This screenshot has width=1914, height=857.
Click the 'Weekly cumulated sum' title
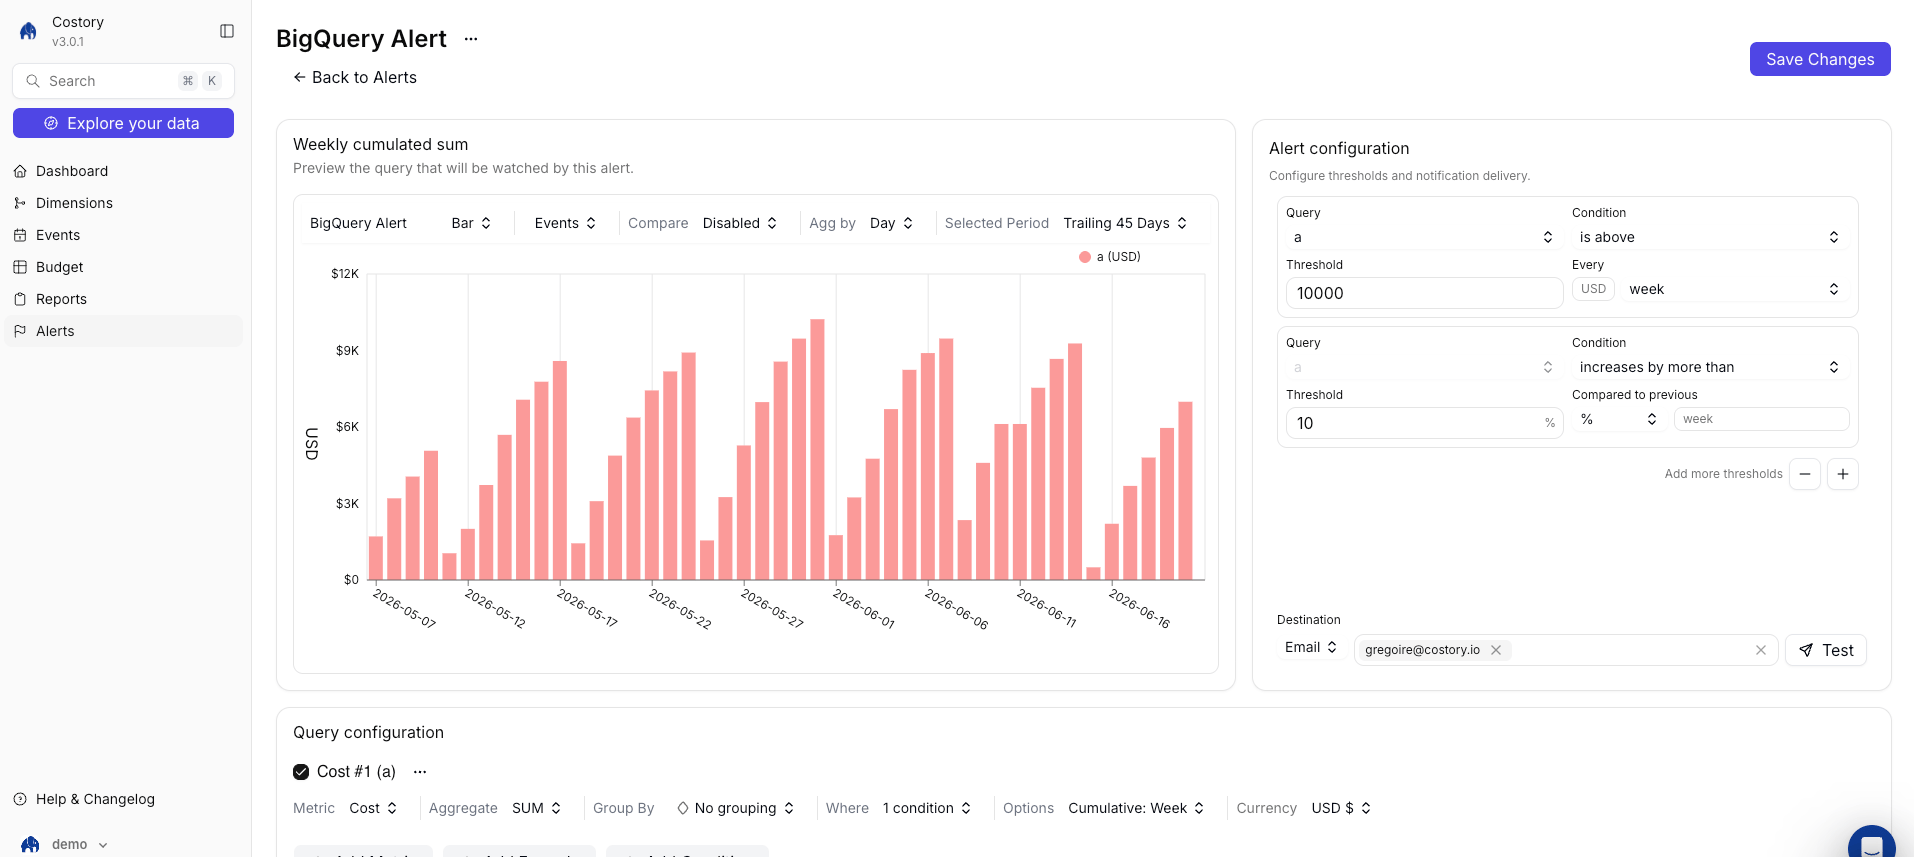380,145
